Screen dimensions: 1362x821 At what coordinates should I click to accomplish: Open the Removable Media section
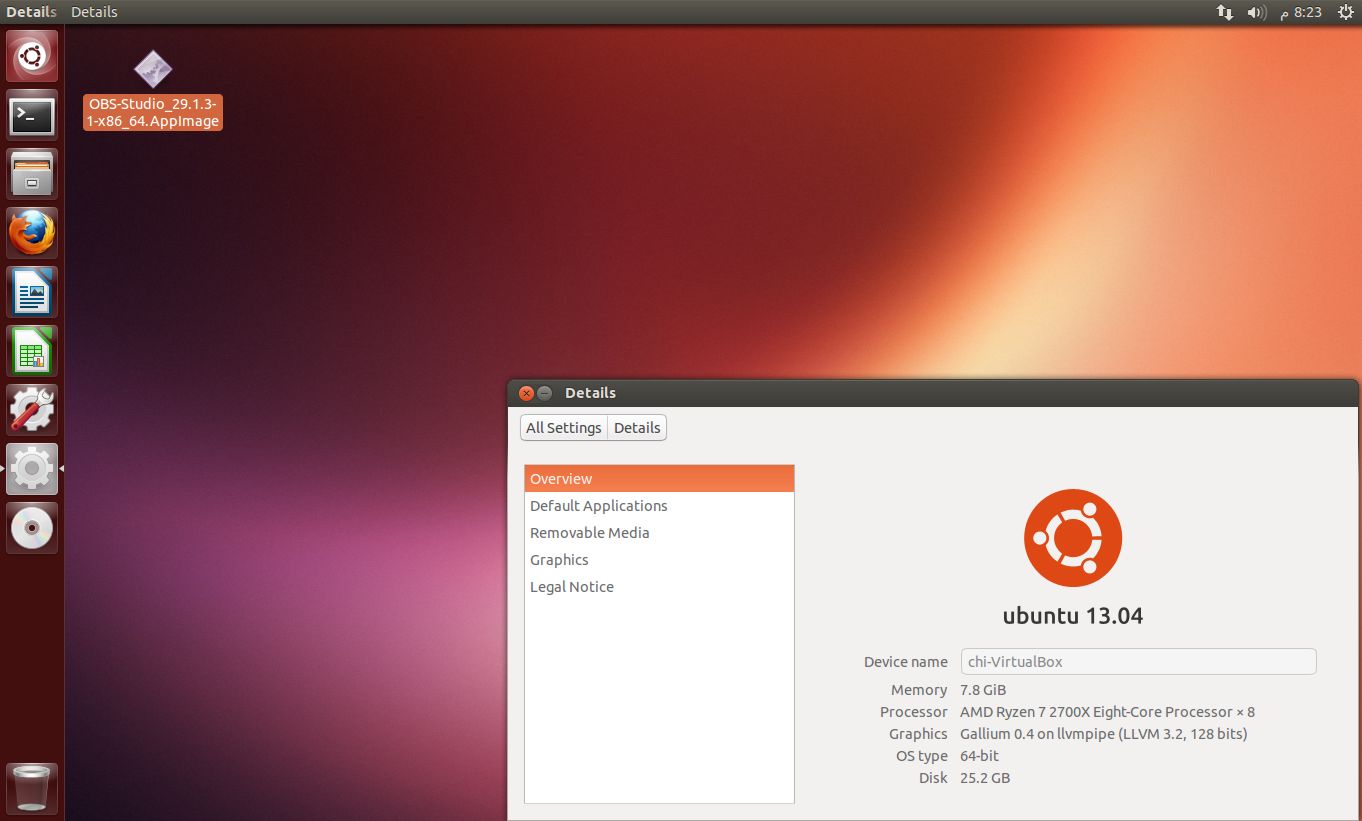tap(659, 533)
